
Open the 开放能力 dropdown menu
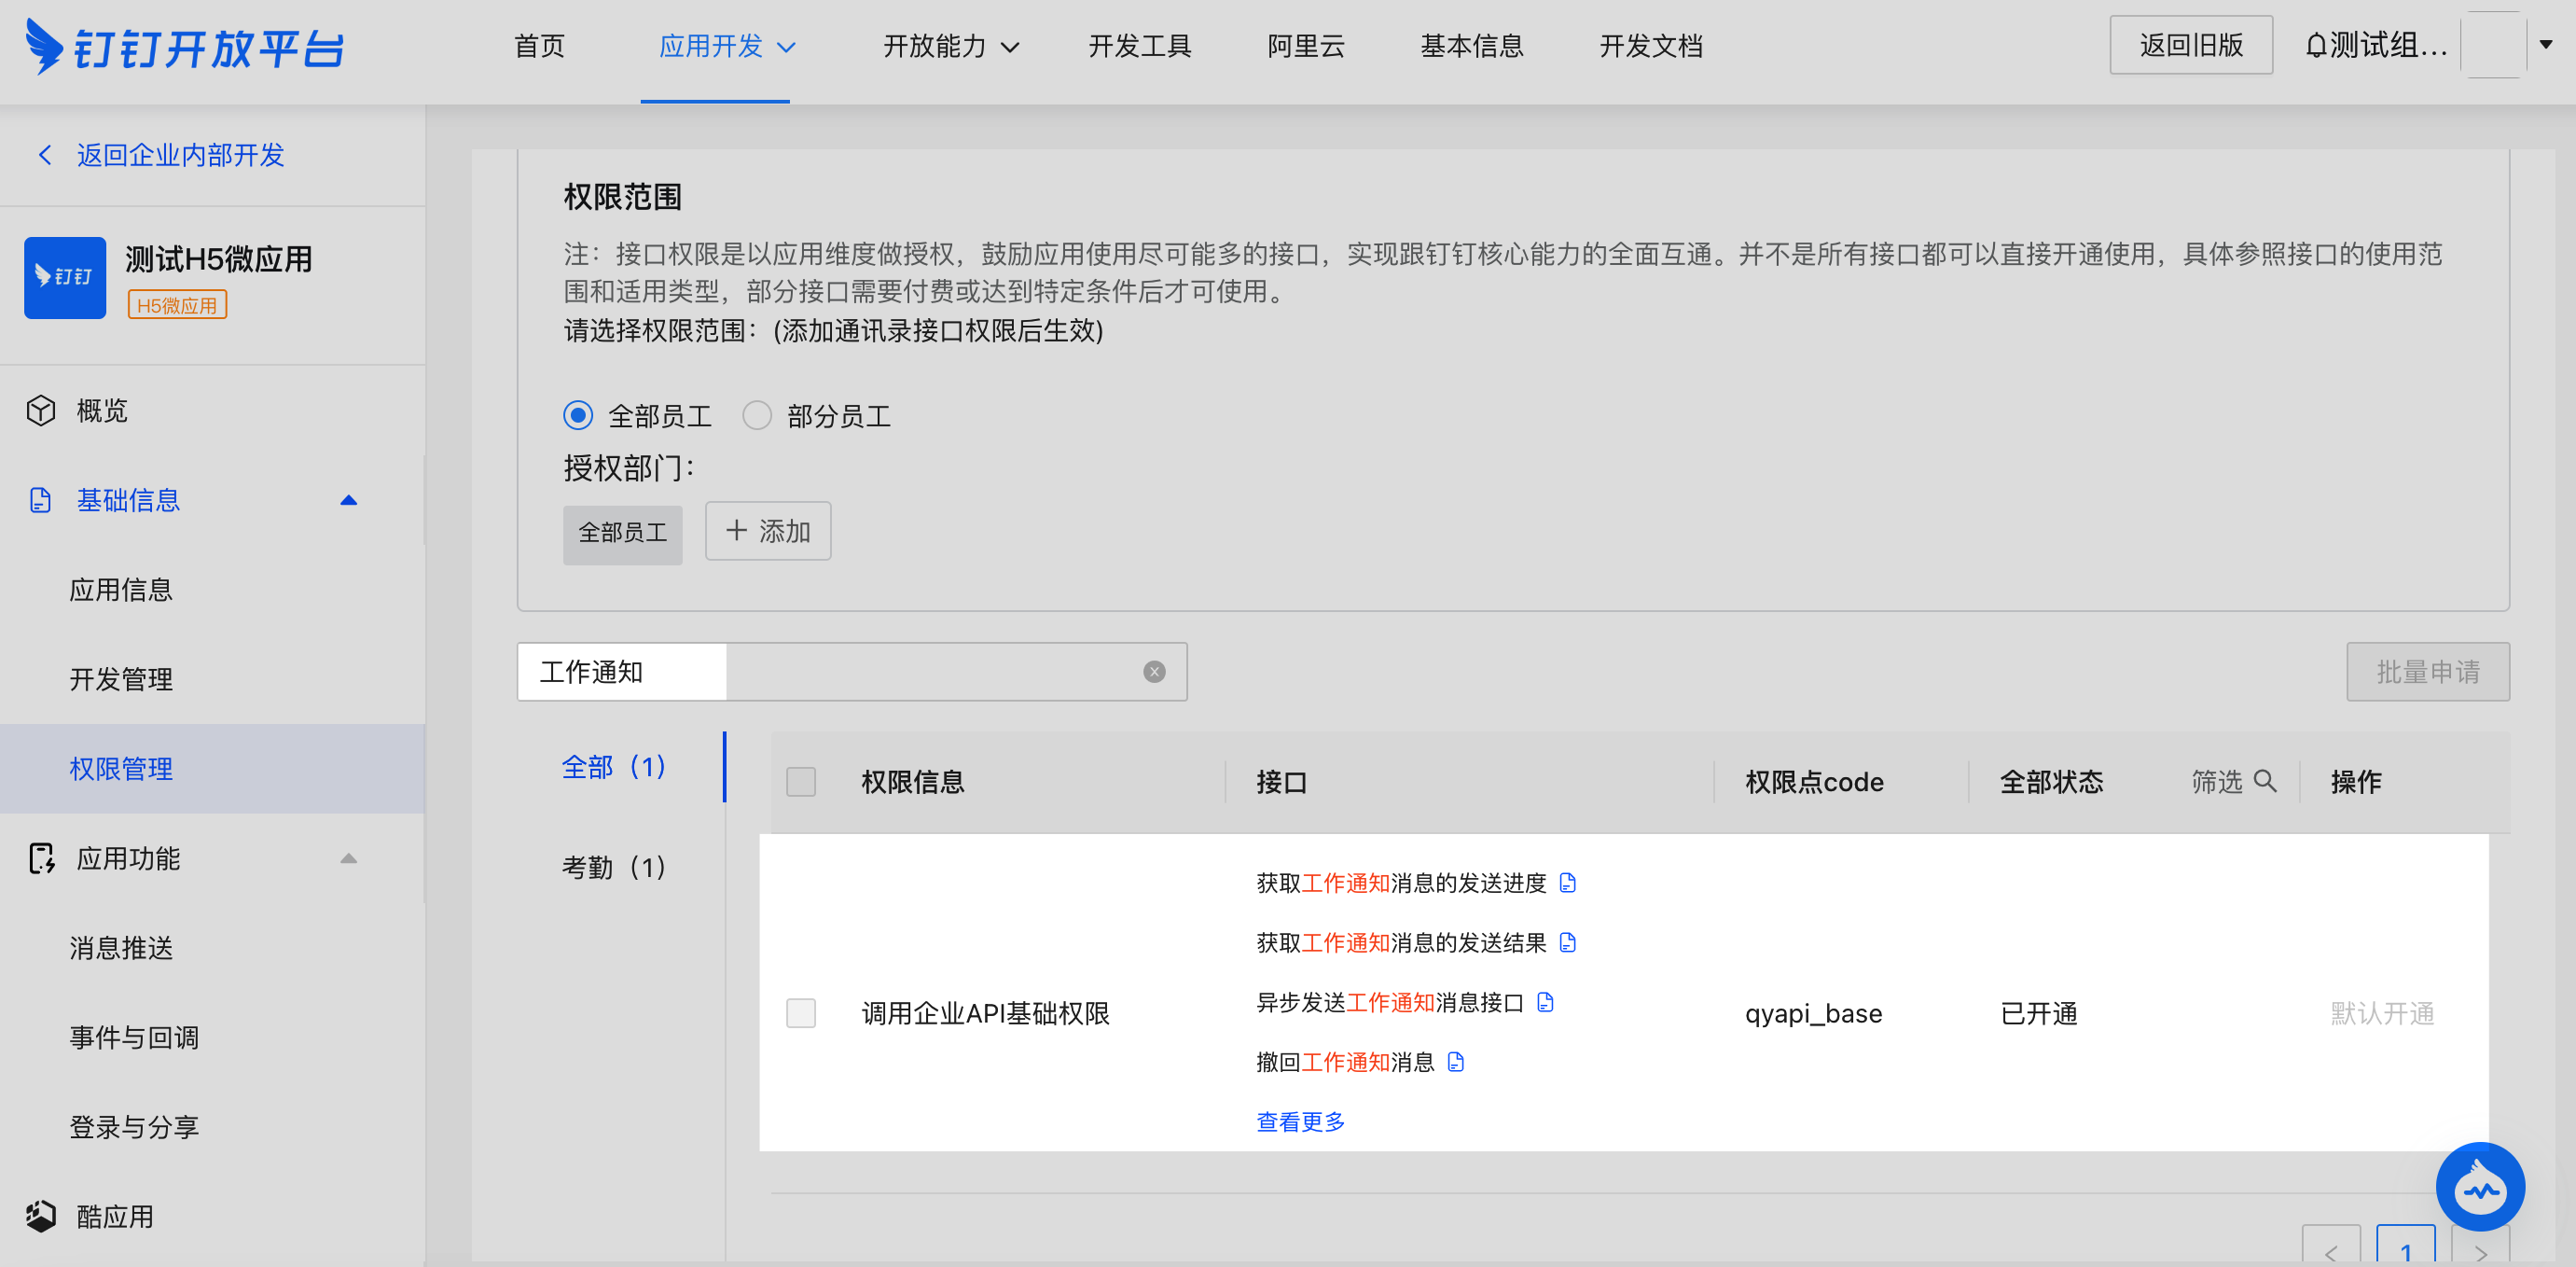click(x=951, y=46)
